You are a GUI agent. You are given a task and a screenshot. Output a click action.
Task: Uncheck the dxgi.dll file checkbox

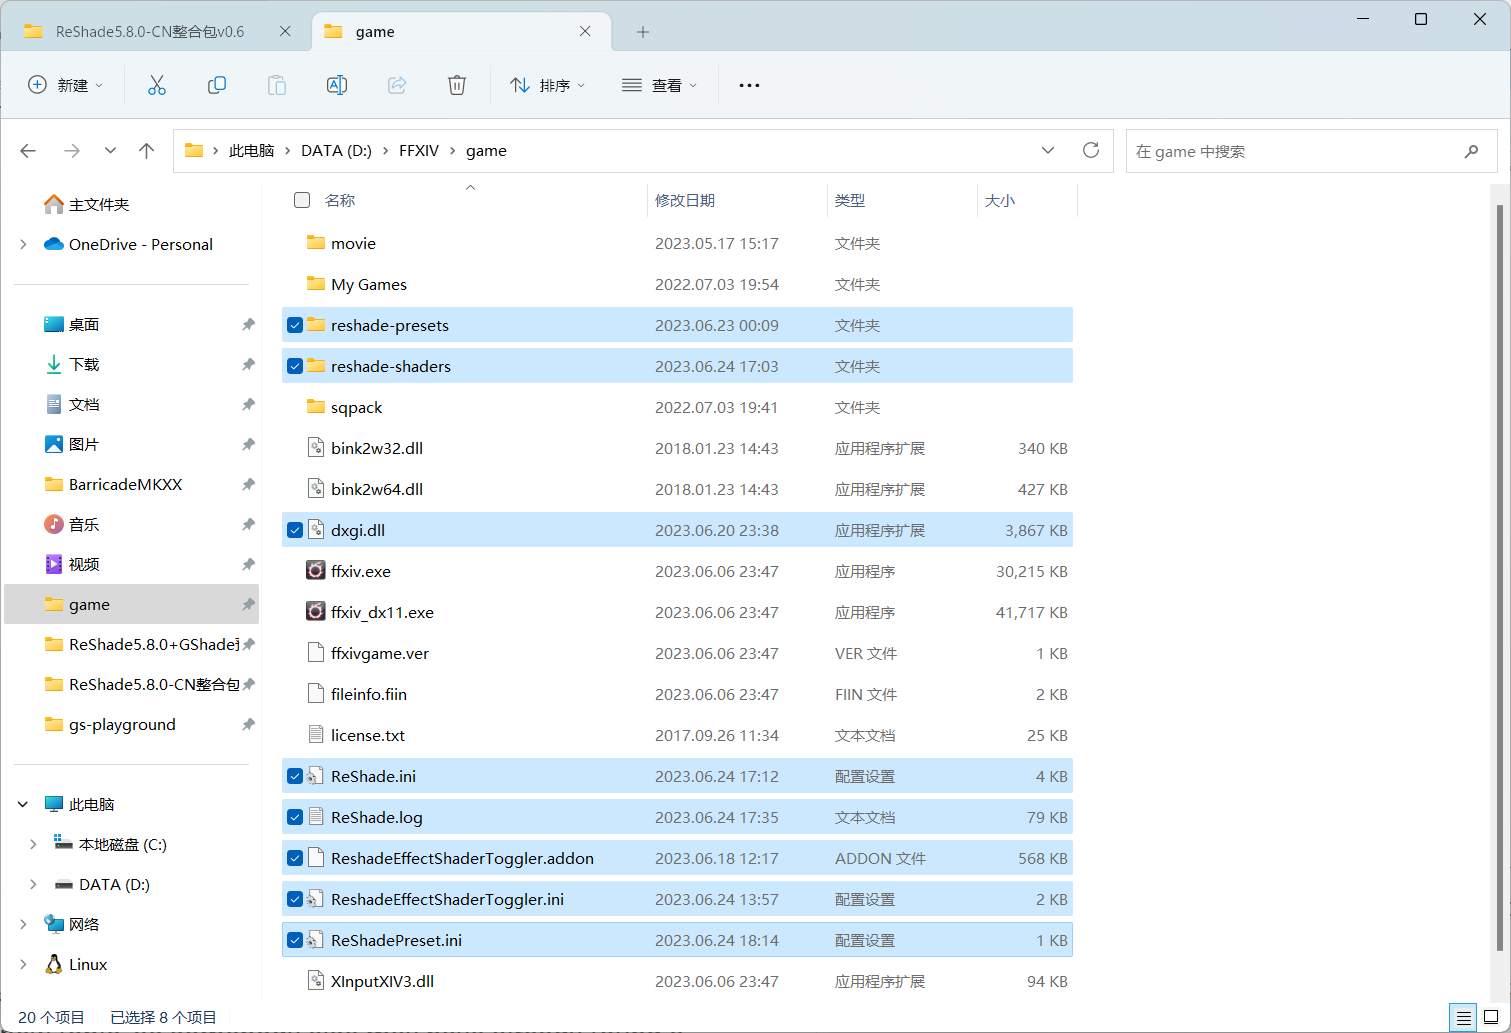coord(295,531)
